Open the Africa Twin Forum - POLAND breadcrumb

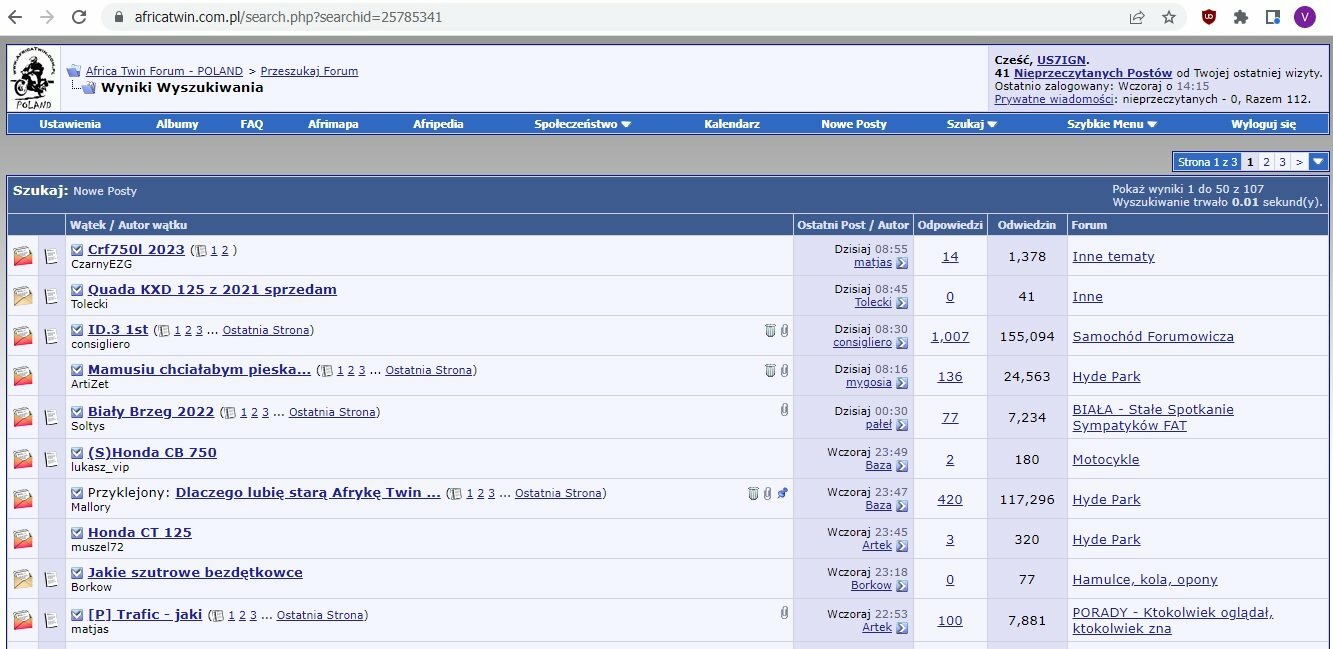pyautogui.click(x=164, y=71)
